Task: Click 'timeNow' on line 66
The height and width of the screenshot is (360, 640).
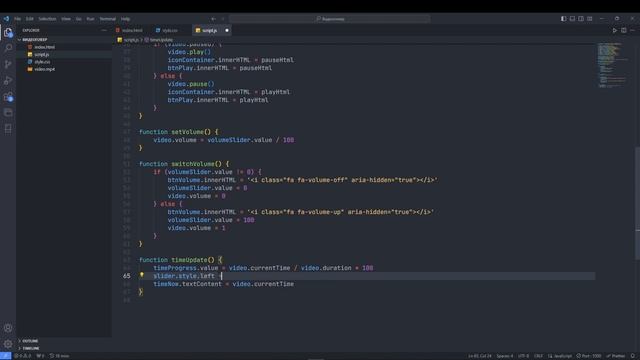Action: (x=166, y=284)
